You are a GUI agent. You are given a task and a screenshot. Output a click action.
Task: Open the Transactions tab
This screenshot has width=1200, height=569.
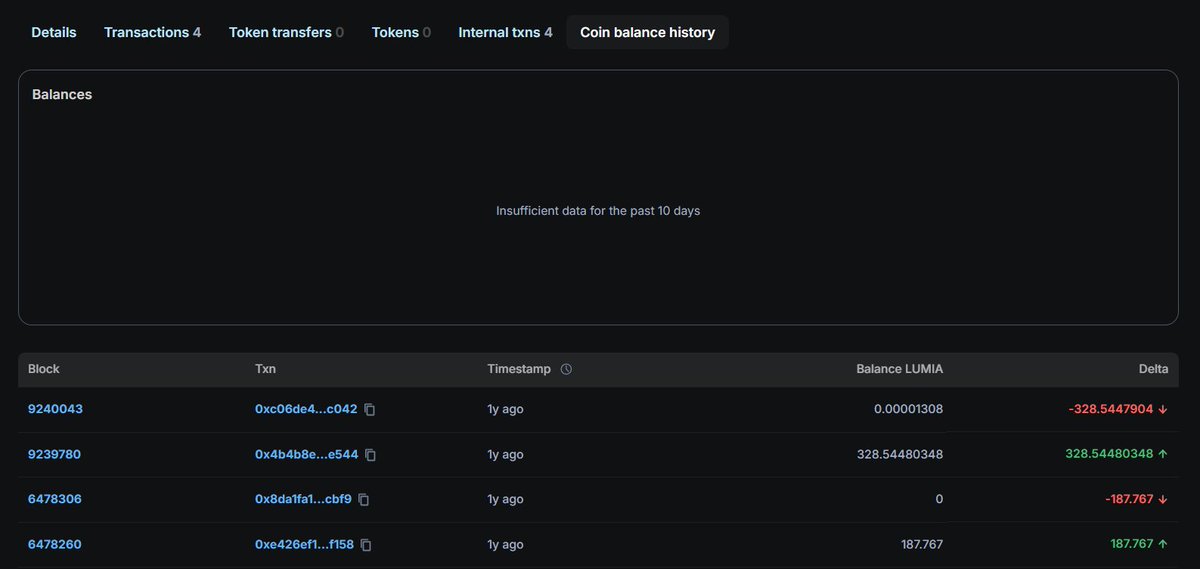pyautogui.click(x=152, y=32)
